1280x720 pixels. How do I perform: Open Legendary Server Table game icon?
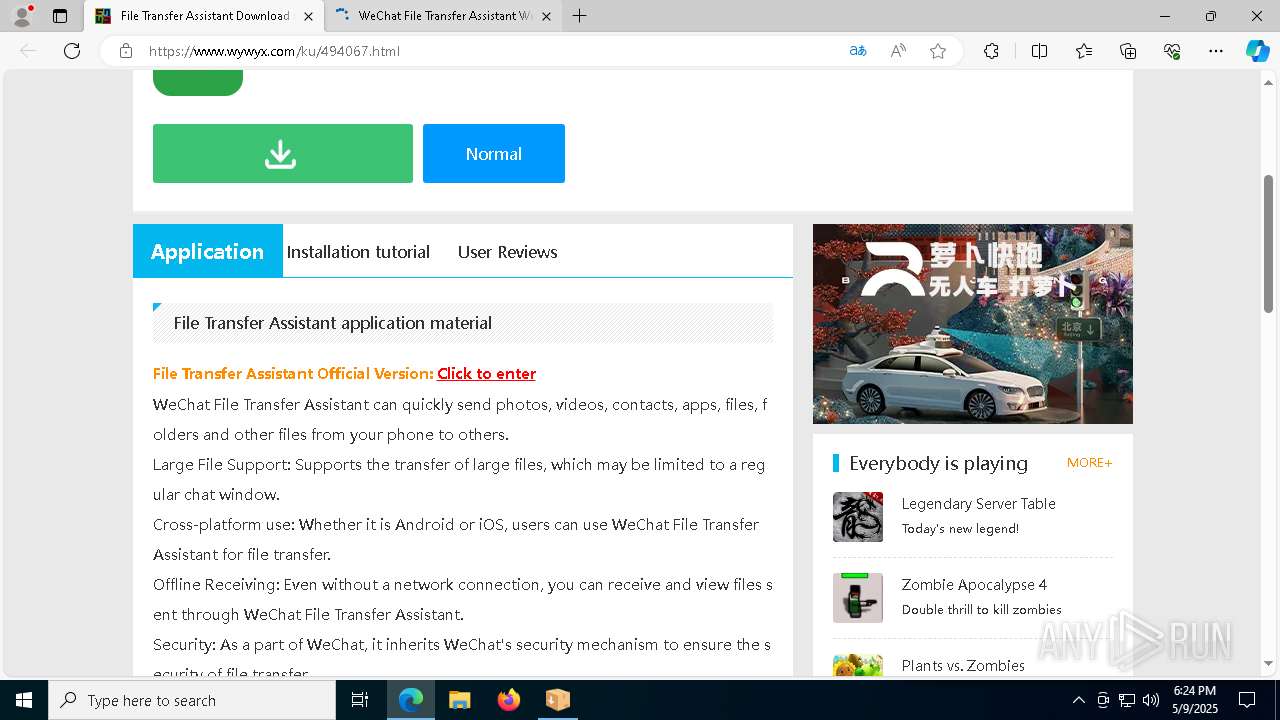pyautogui.click(x=858, y=517)
